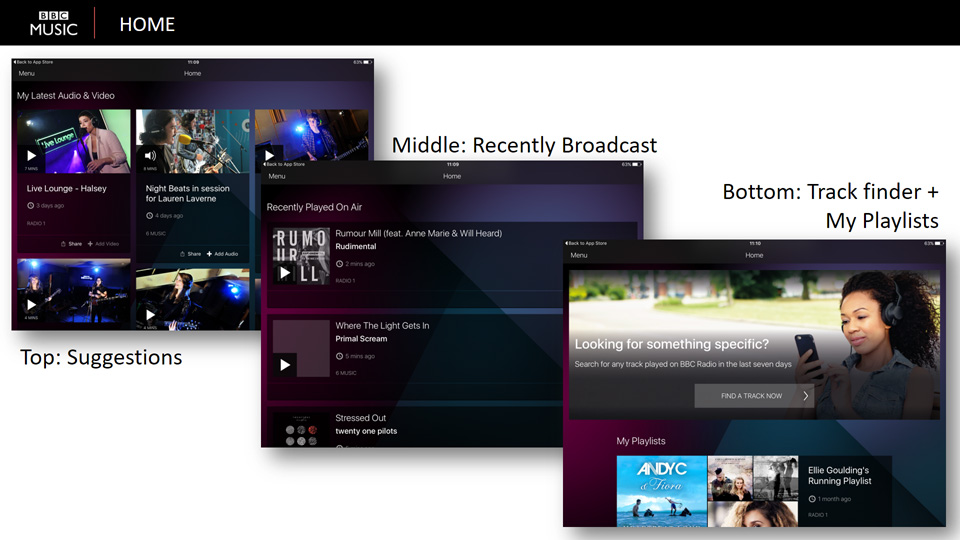
Task: Select the Rumour Mill song title
Action: [418, 233]
